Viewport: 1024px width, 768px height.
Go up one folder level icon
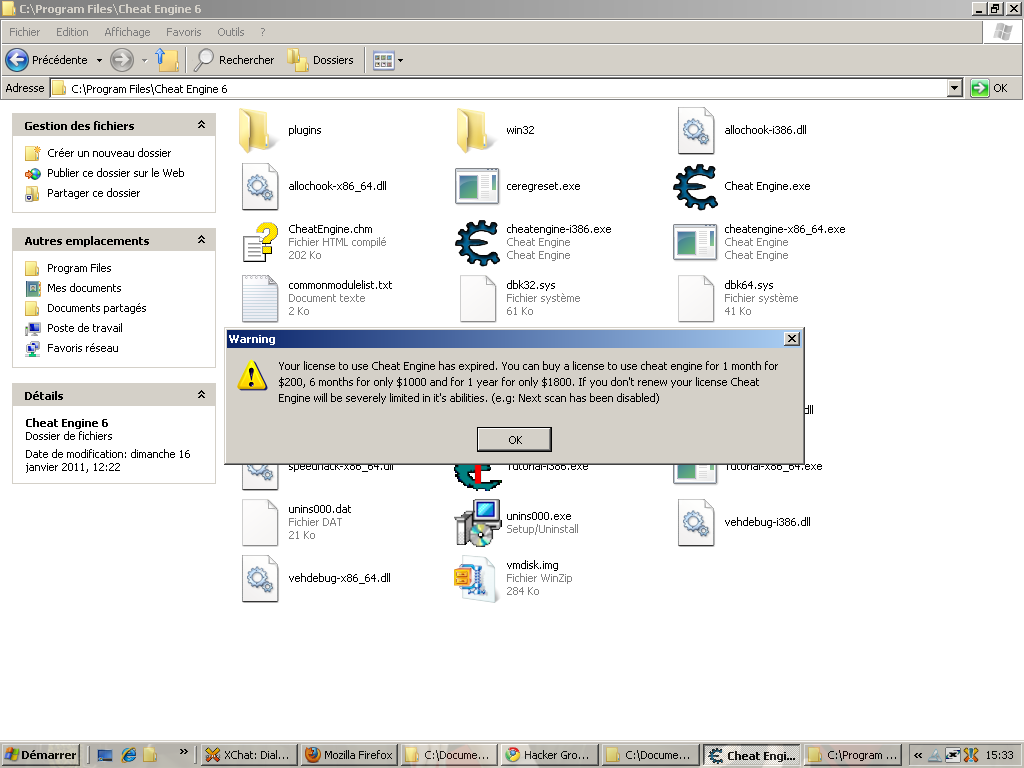click(x=167, y=60)
